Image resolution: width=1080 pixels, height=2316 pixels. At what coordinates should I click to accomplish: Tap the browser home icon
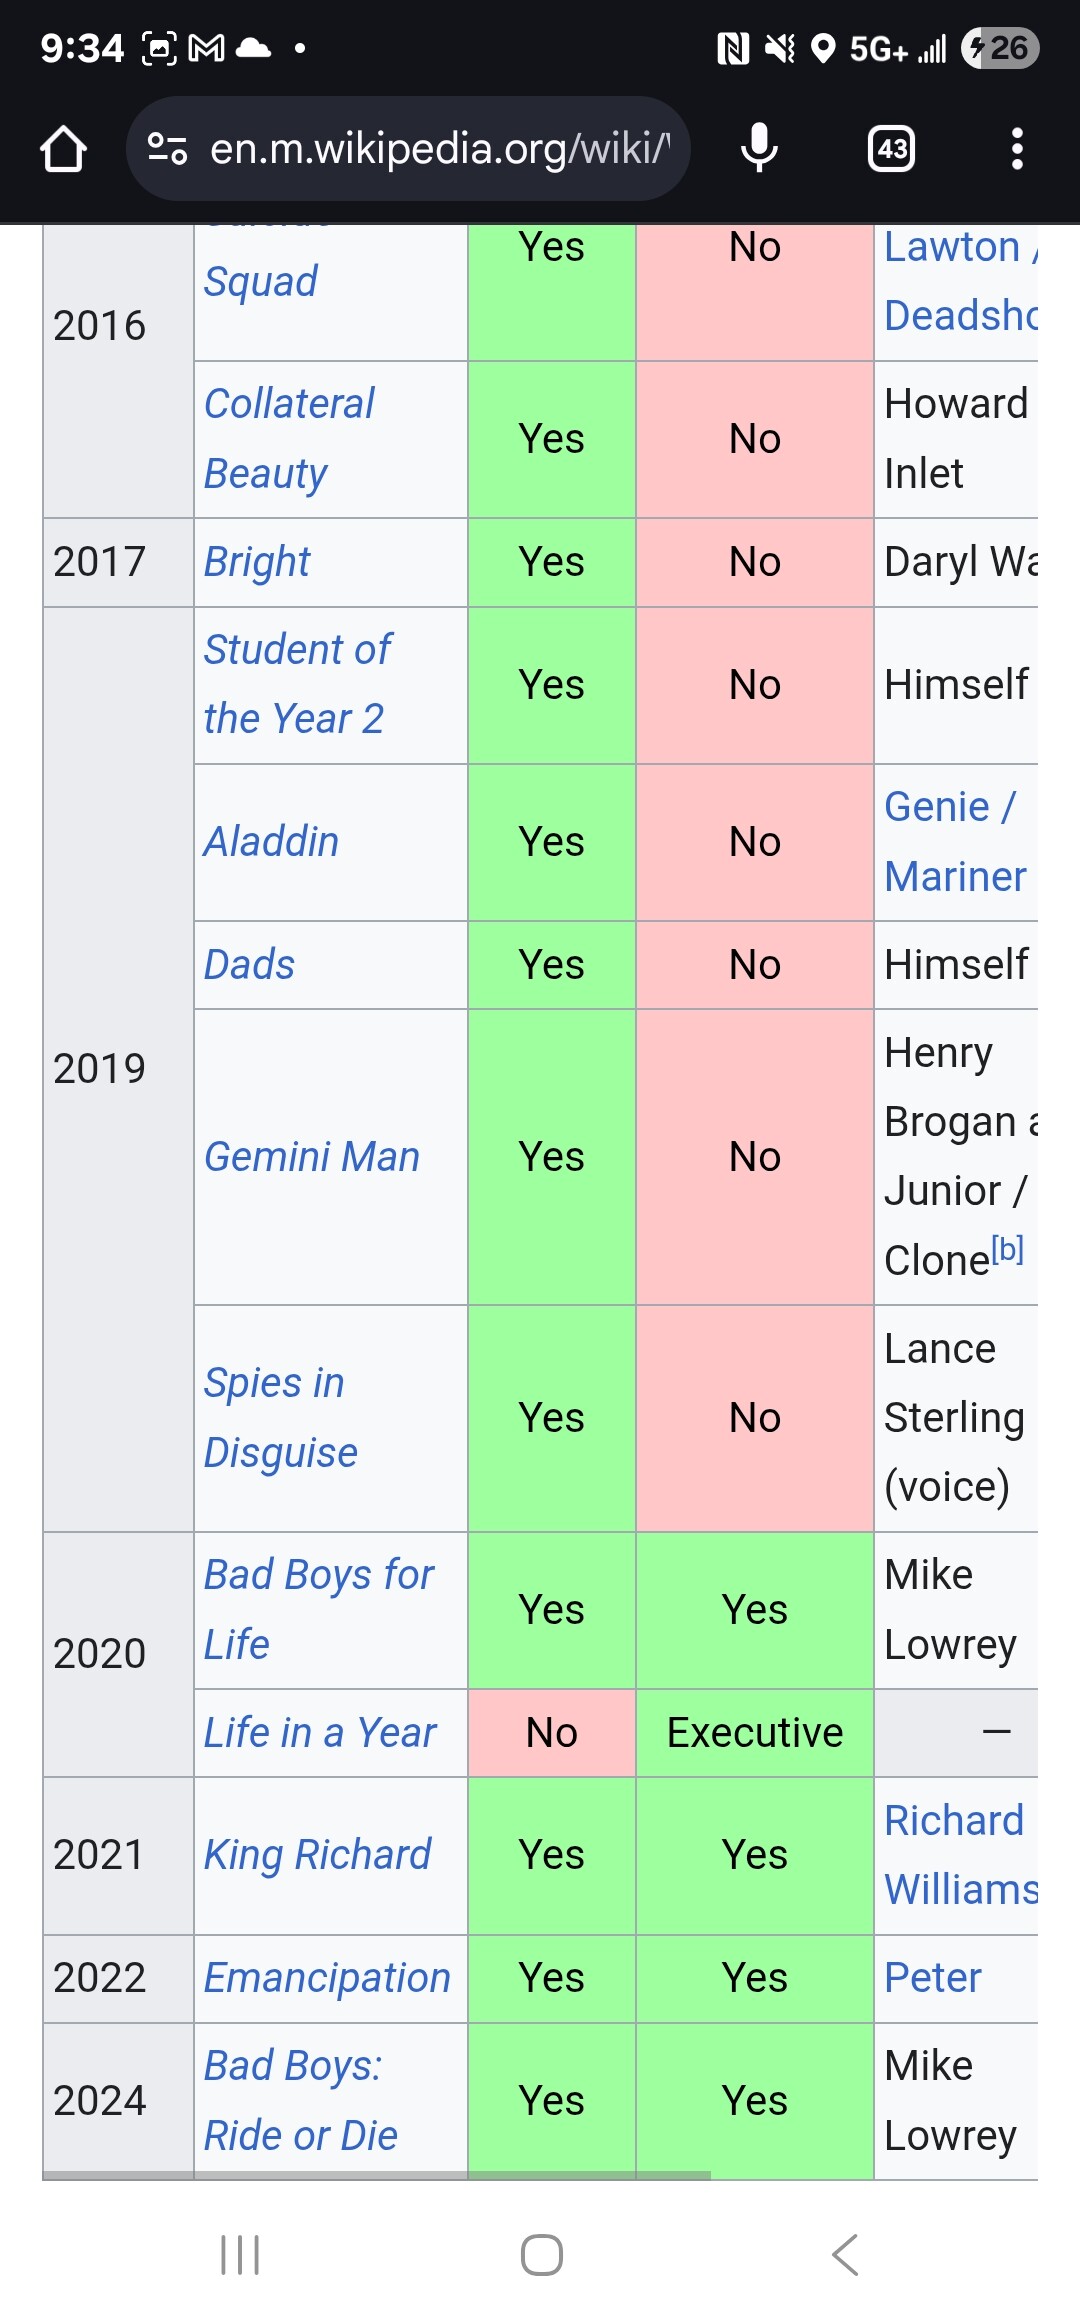63,149
